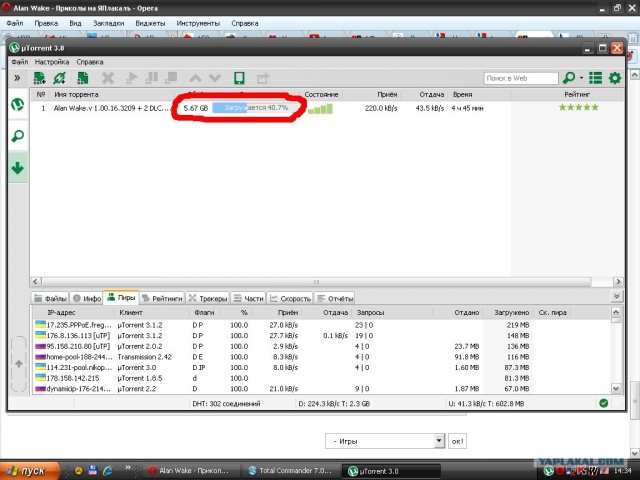Click the Start torrent play icon
Viewport: 640px width, 480px height.
131,78
